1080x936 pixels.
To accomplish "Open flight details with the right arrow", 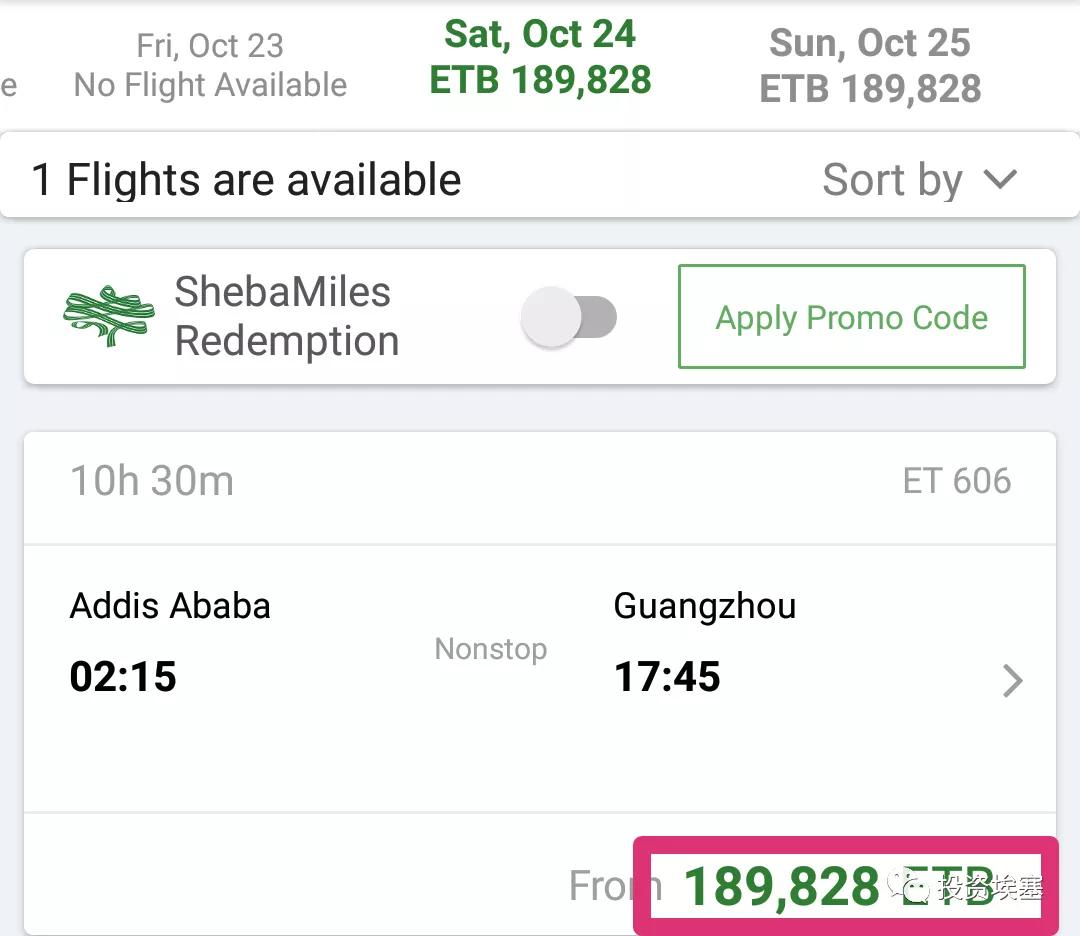I will (1013, 681).
